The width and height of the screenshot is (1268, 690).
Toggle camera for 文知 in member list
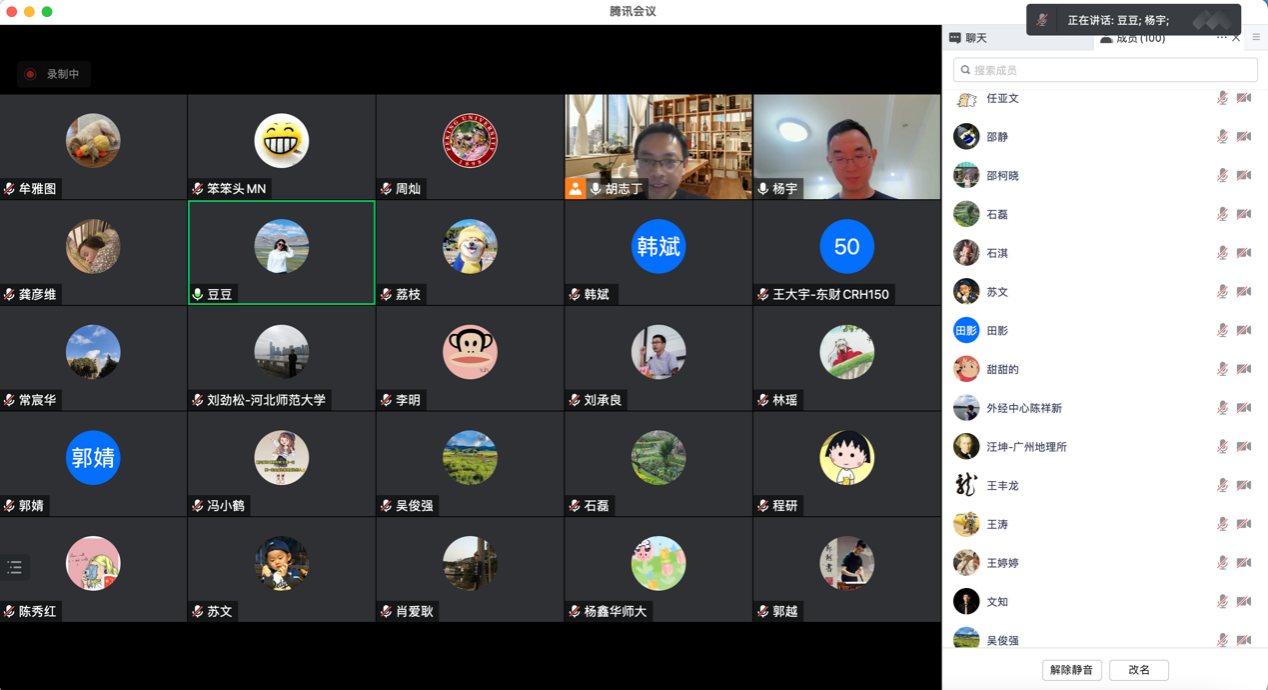(x=1244, y=602)
